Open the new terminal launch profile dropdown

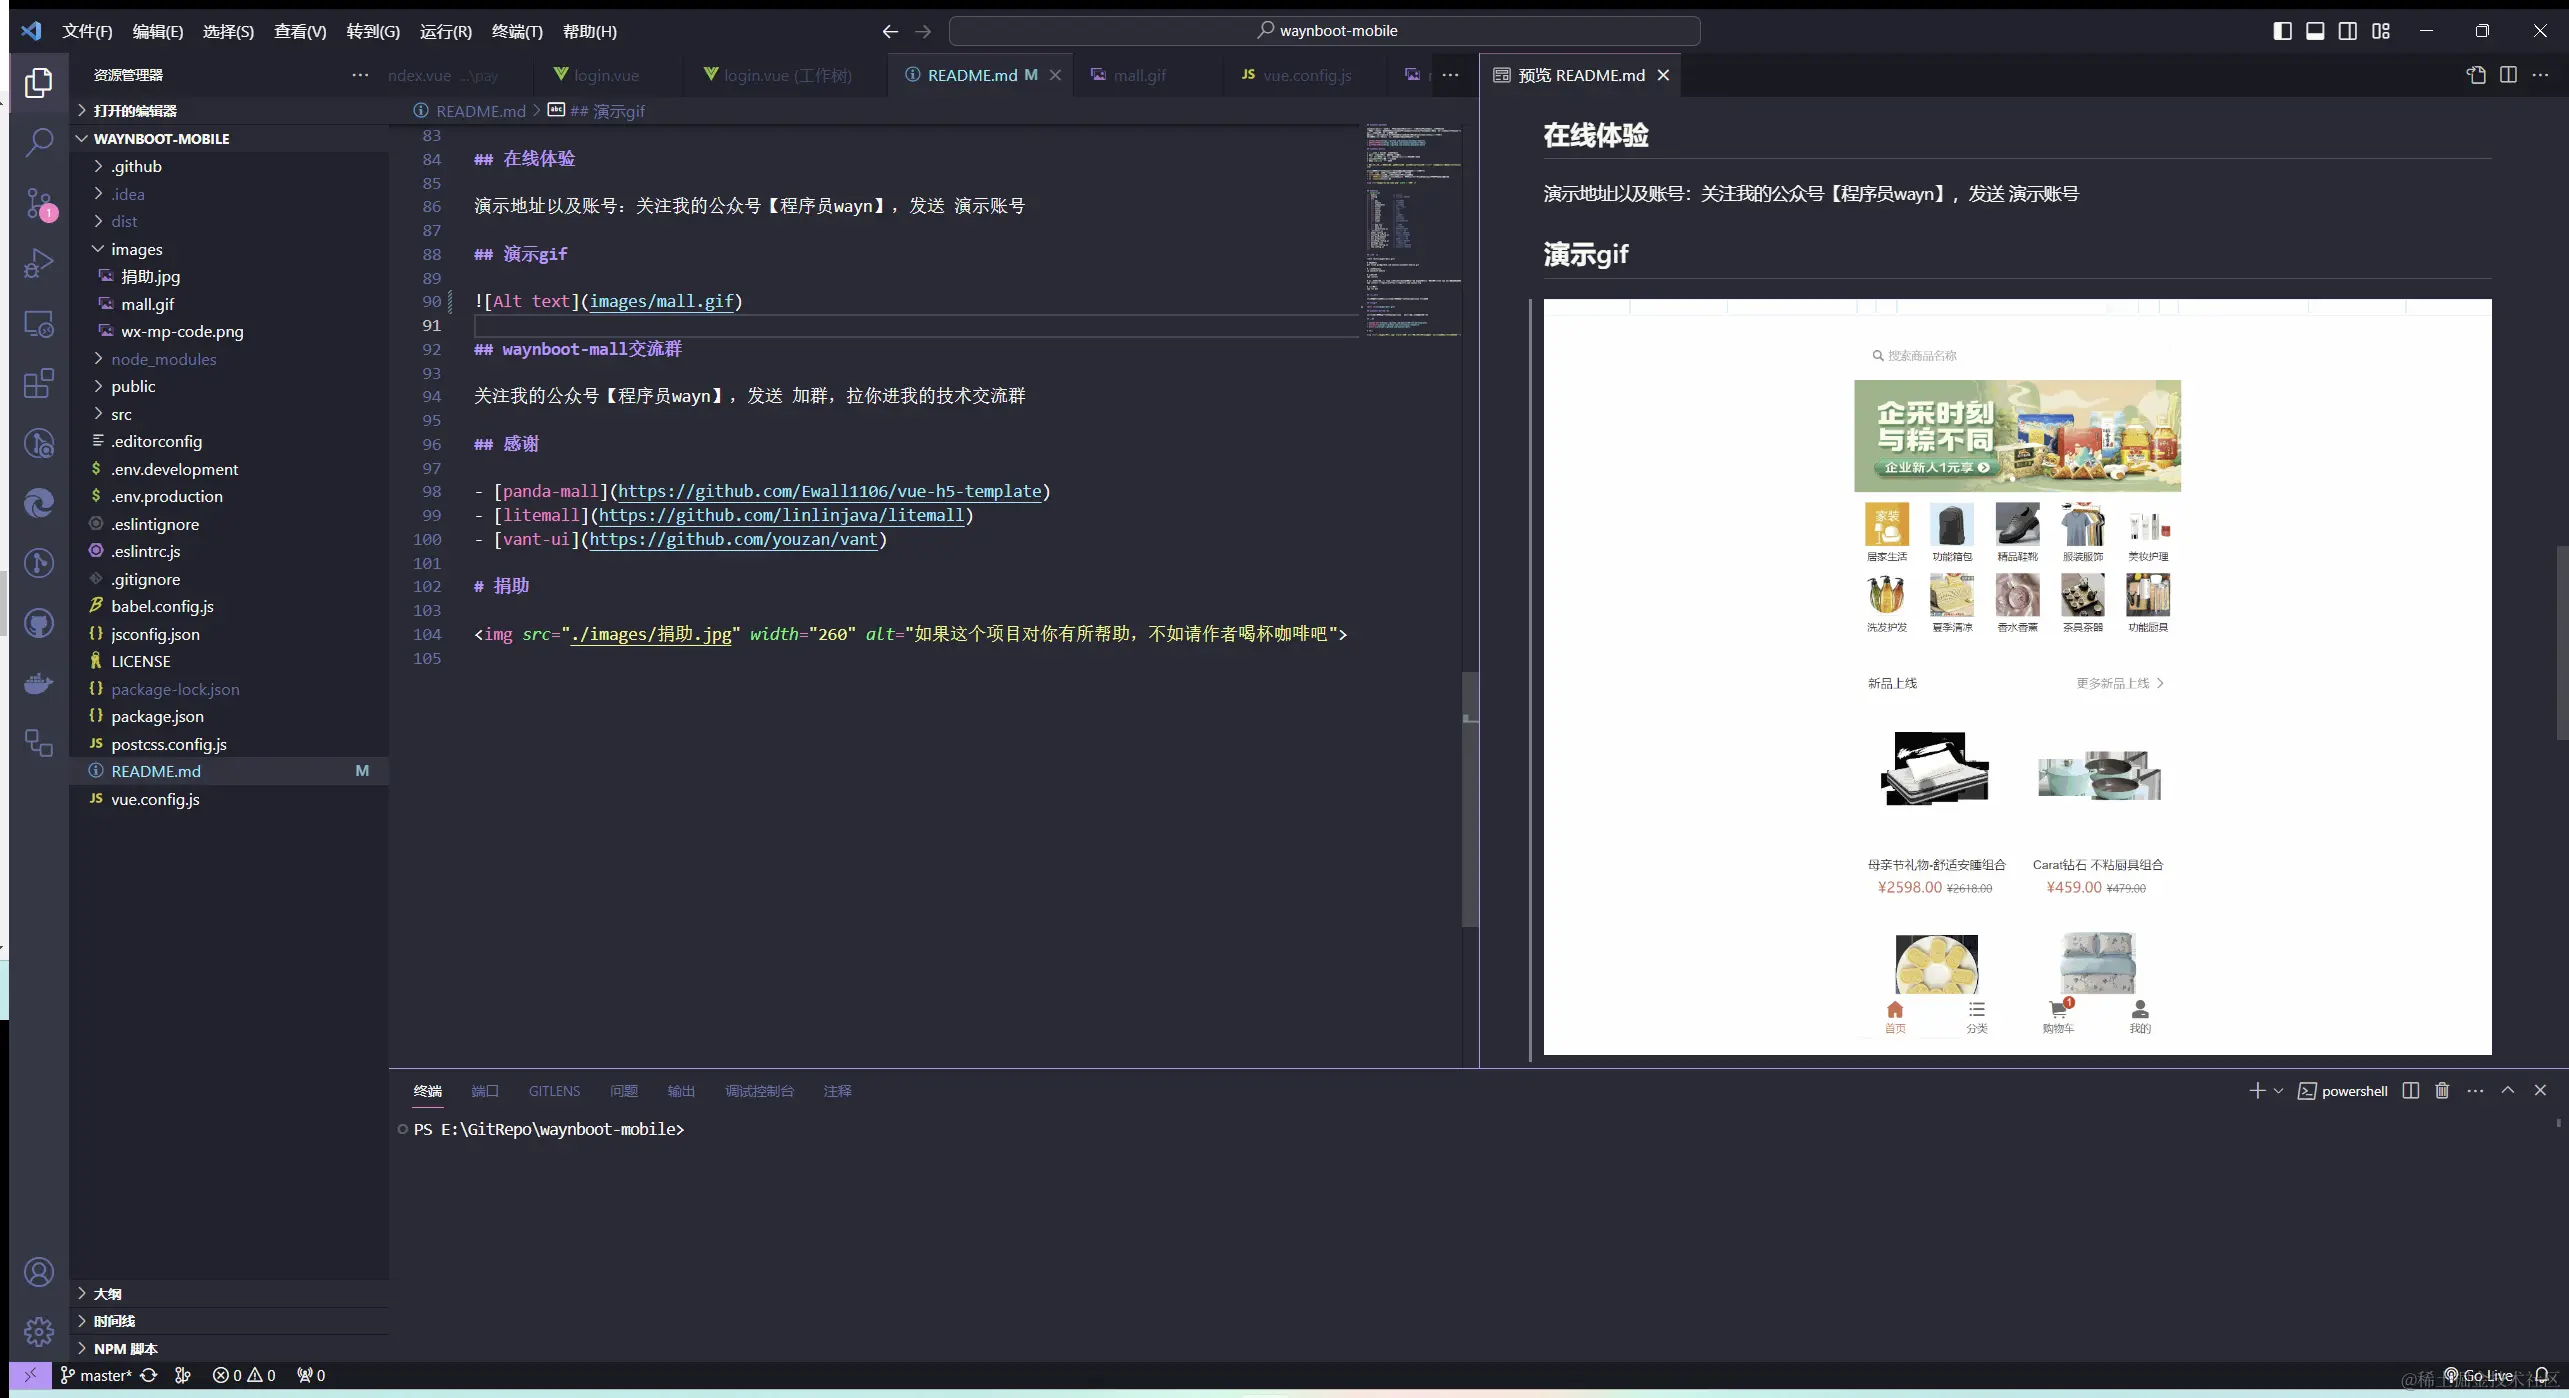(2279, 1091)
